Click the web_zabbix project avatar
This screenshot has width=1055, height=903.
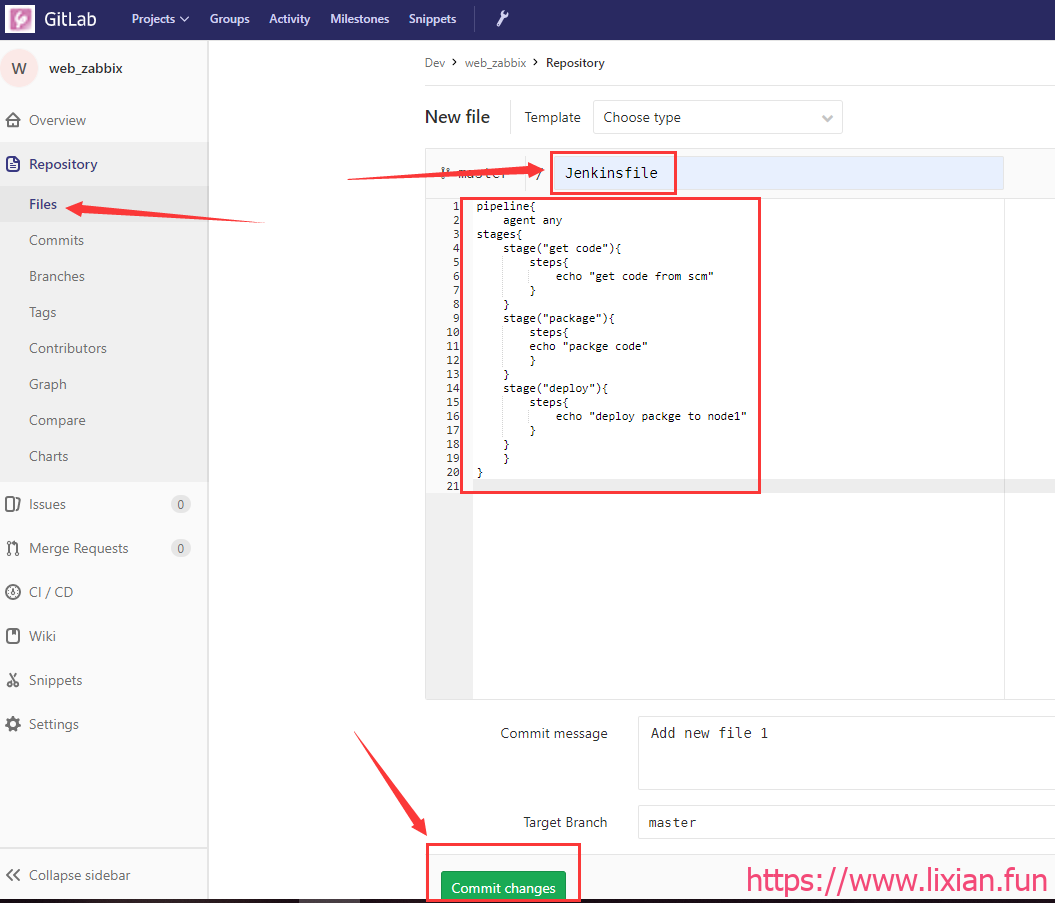point(19,69)
